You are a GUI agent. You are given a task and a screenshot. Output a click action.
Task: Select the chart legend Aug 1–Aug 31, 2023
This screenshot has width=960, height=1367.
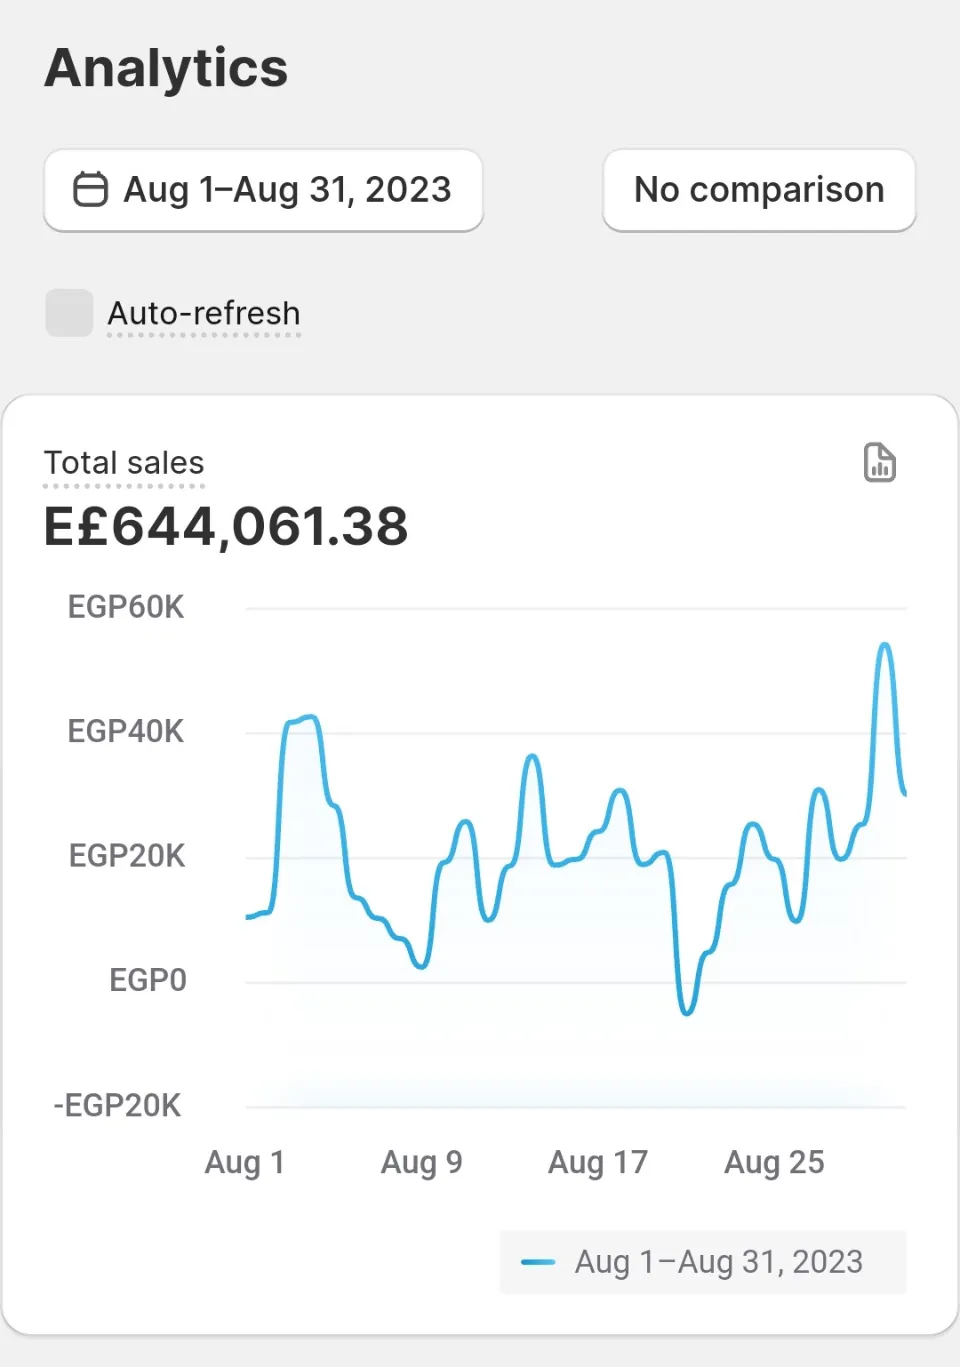click(703, 1262)
